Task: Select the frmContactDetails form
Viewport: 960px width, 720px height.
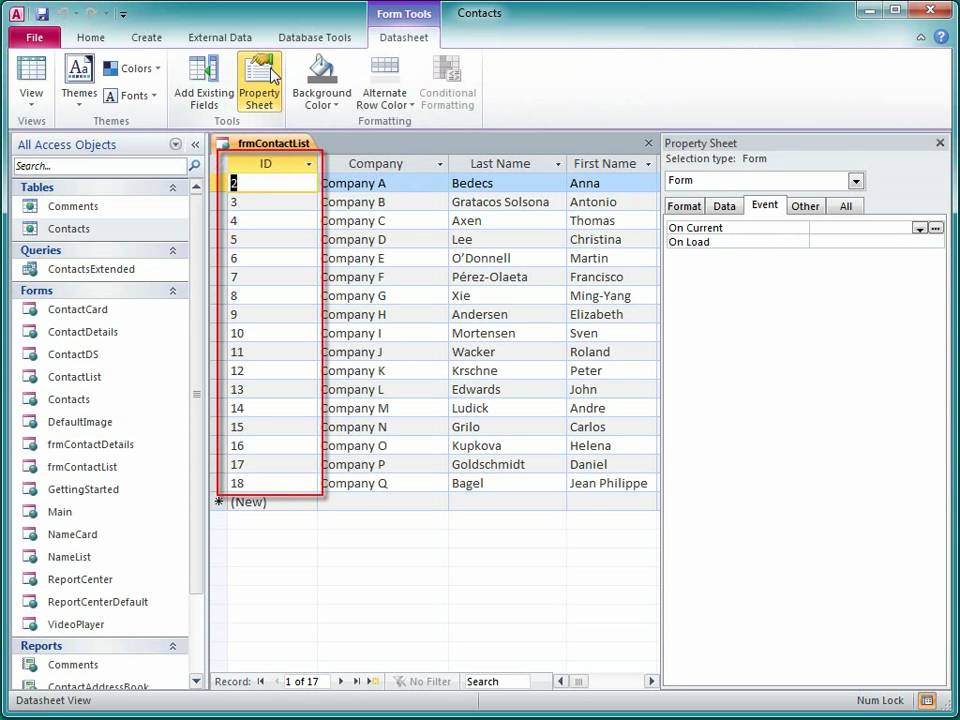Action: point(100,444)
